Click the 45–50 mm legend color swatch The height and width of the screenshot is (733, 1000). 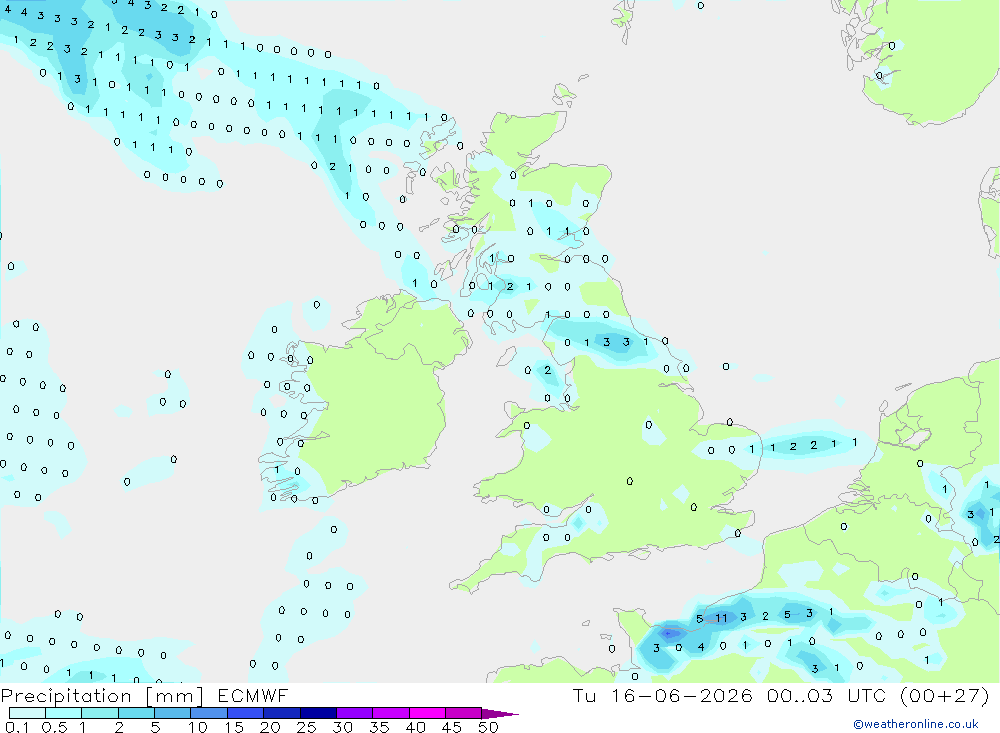(464, 713)
